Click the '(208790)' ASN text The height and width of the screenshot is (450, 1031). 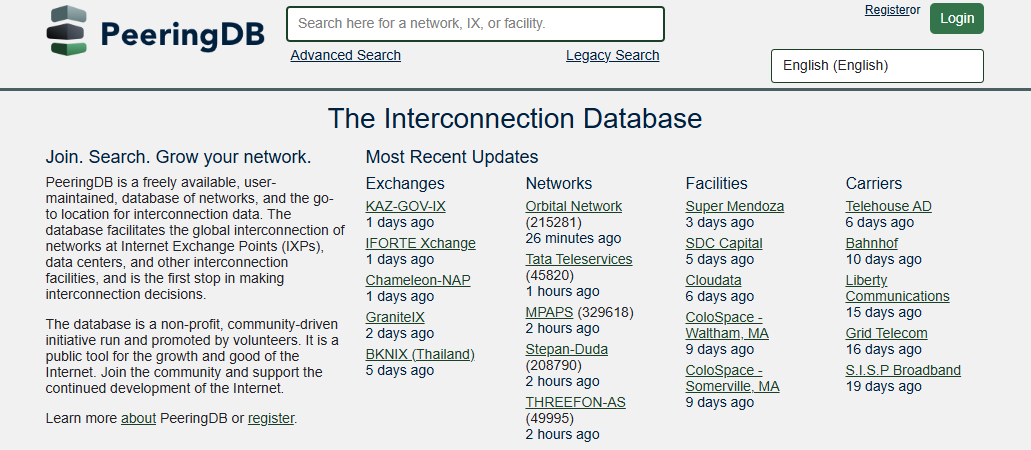tap(554, 365)
